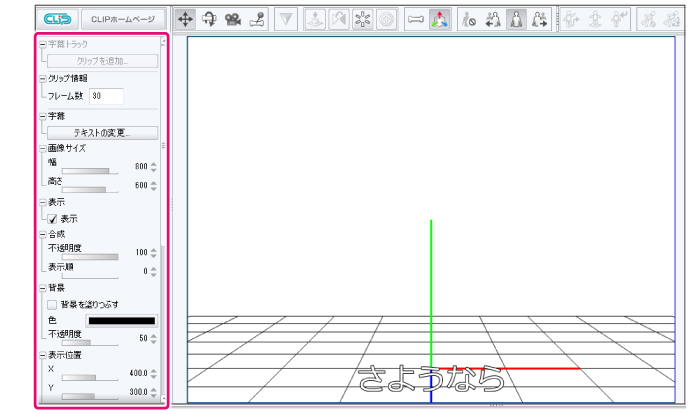Viewport: 696px width, 414px height.
Task: Adjust the 幅 width slider
Action: [90, 171]
